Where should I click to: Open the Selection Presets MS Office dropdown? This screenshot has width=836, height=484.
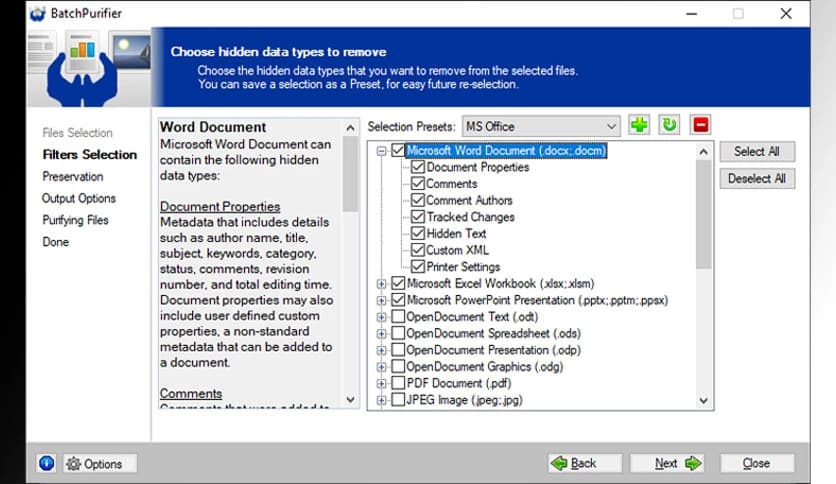[x=541, y=126]
